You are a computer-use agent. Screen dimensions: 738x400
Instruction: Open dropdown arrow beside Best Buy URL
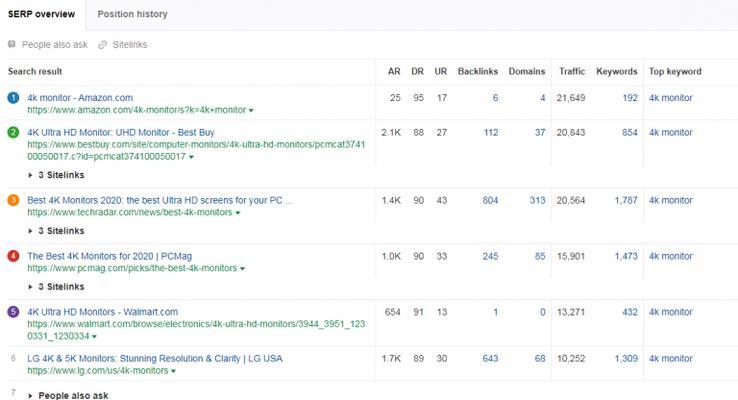pyautogui.click(x=191, y=157)
